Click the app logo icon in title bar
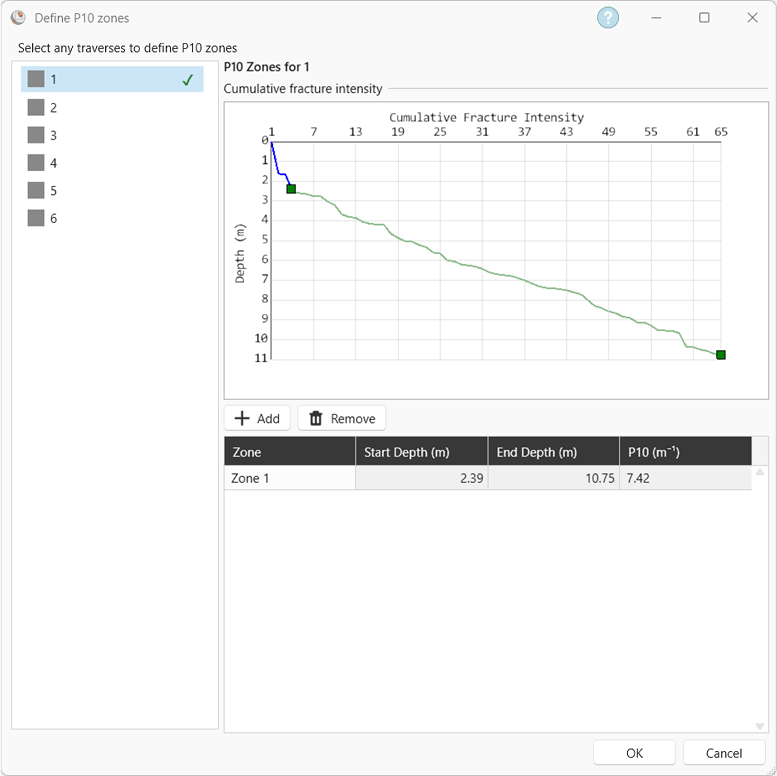This screenshot has width=777, height=776. (18, 18)
